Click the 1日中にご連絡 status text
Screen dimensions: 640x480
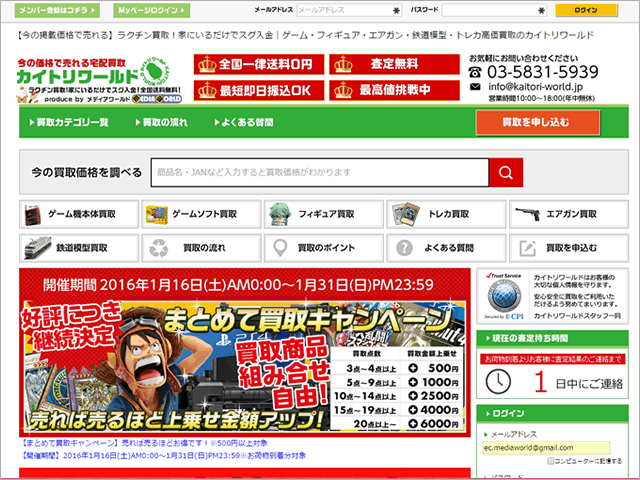click(x=578, y=382)
